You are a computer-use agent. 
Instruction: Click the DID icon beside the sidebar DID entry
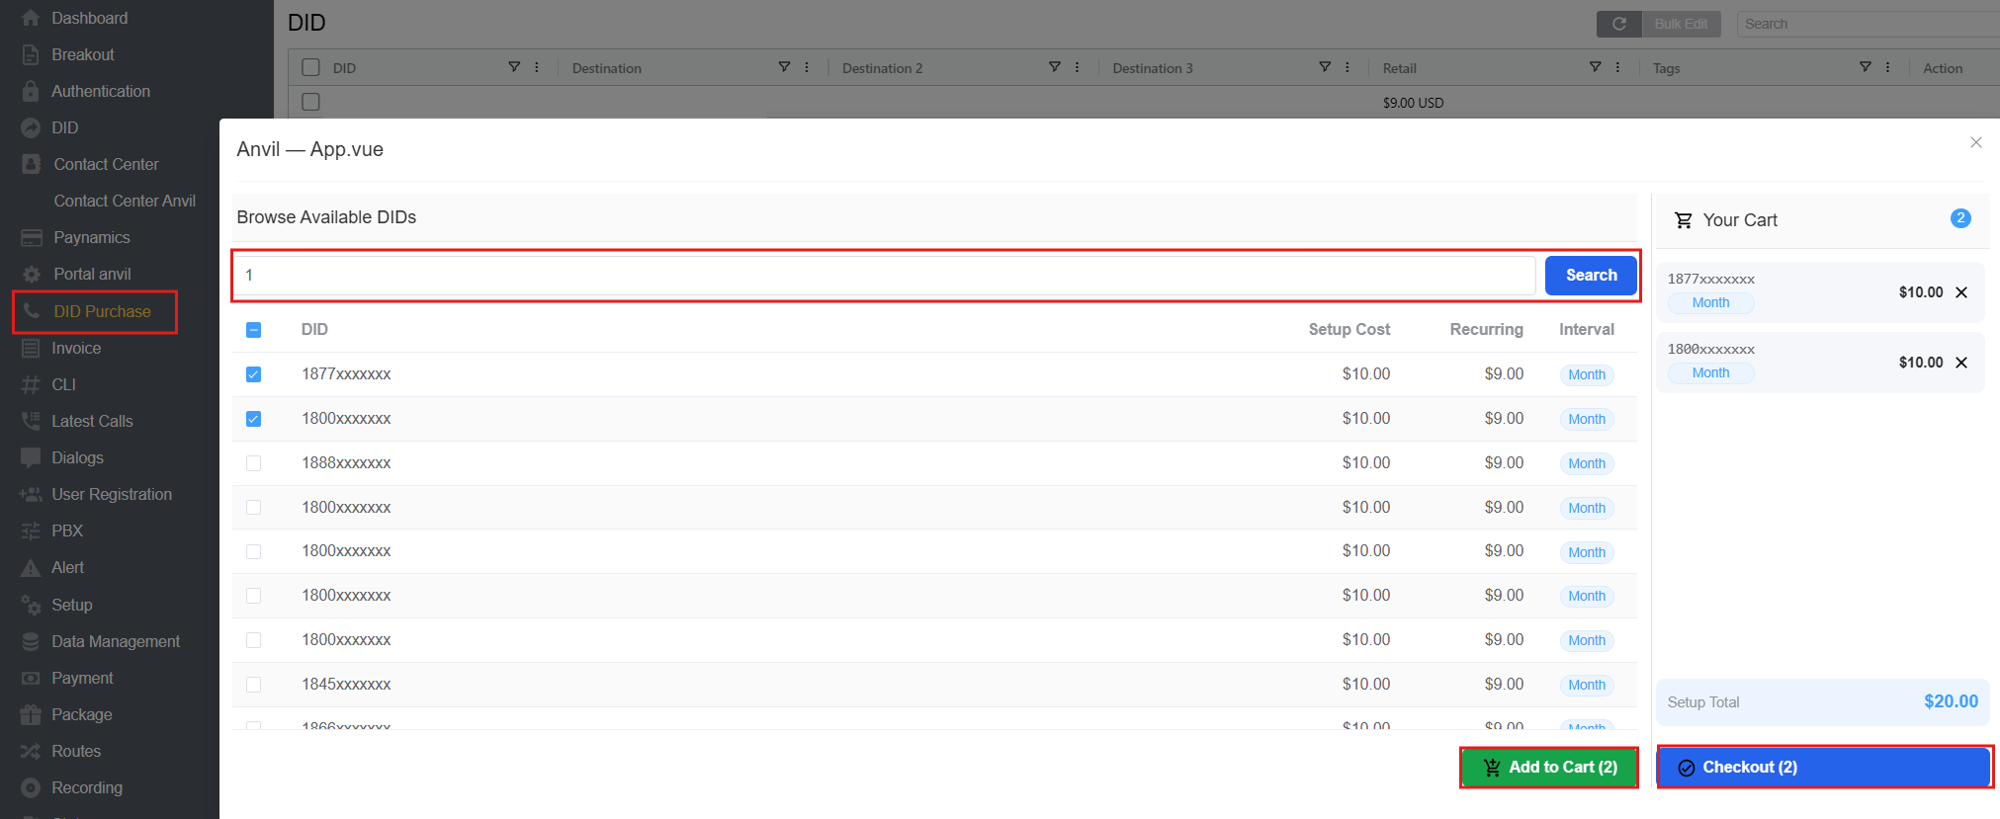coord(31,128)
